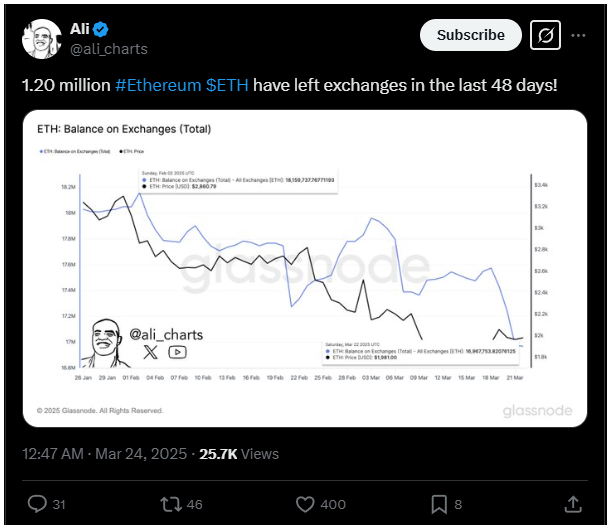
Task: Click the YouTube play icon in chart
Action: click(177, 353)
